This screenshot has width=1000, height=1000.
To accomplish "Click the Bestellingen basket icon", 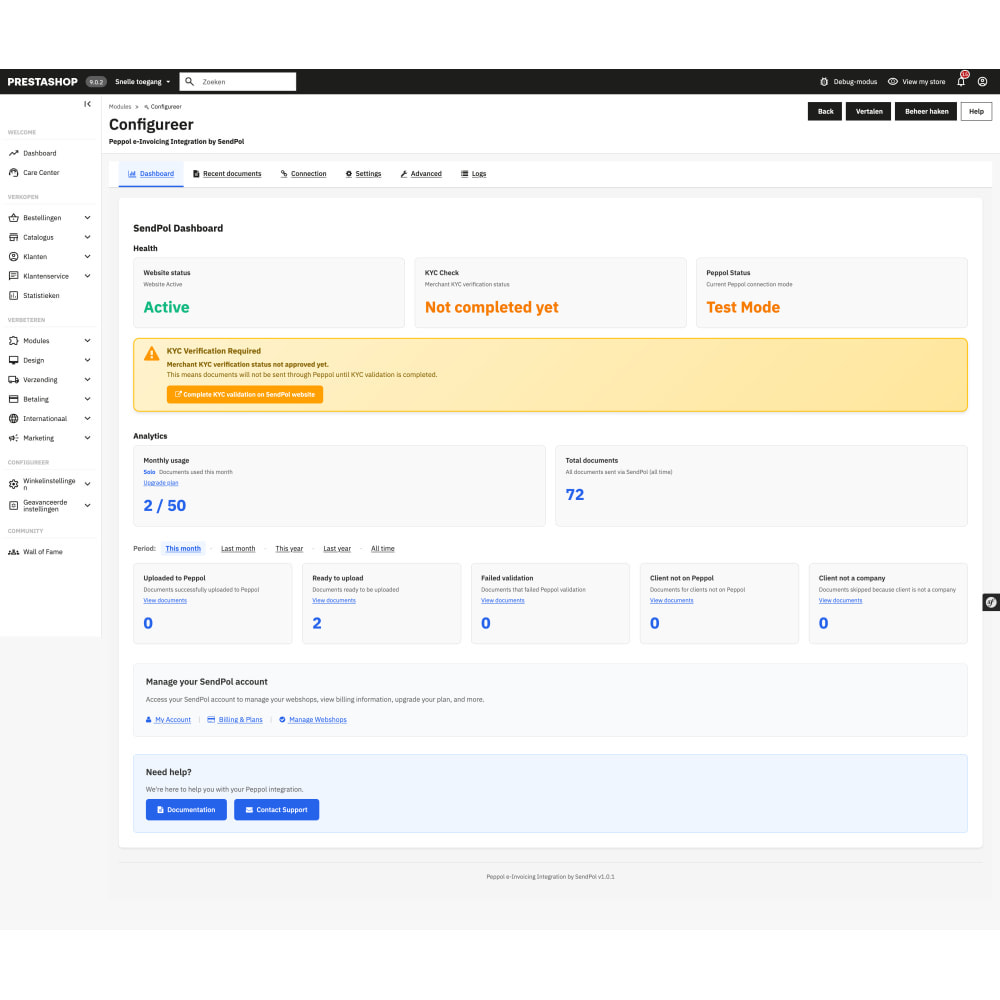I will click(x=13, y=217).
